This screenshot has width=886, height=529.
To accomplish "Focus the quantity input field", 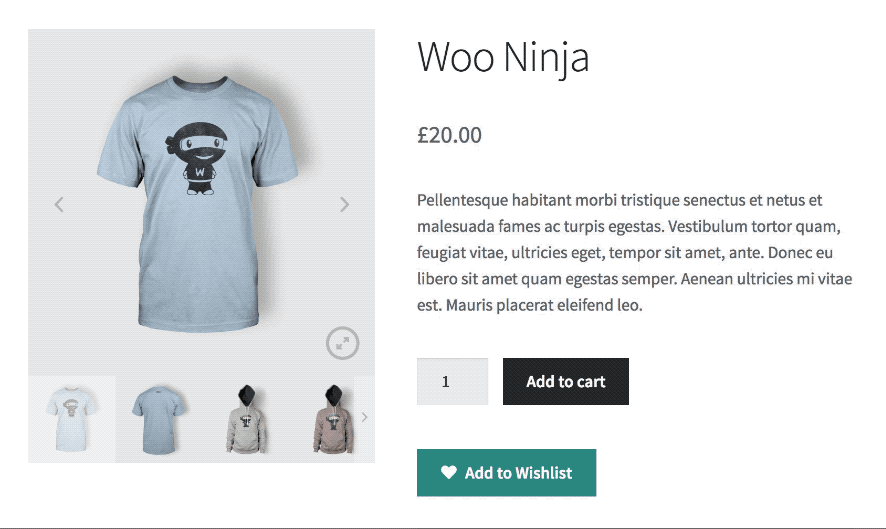I will (452, 382).
